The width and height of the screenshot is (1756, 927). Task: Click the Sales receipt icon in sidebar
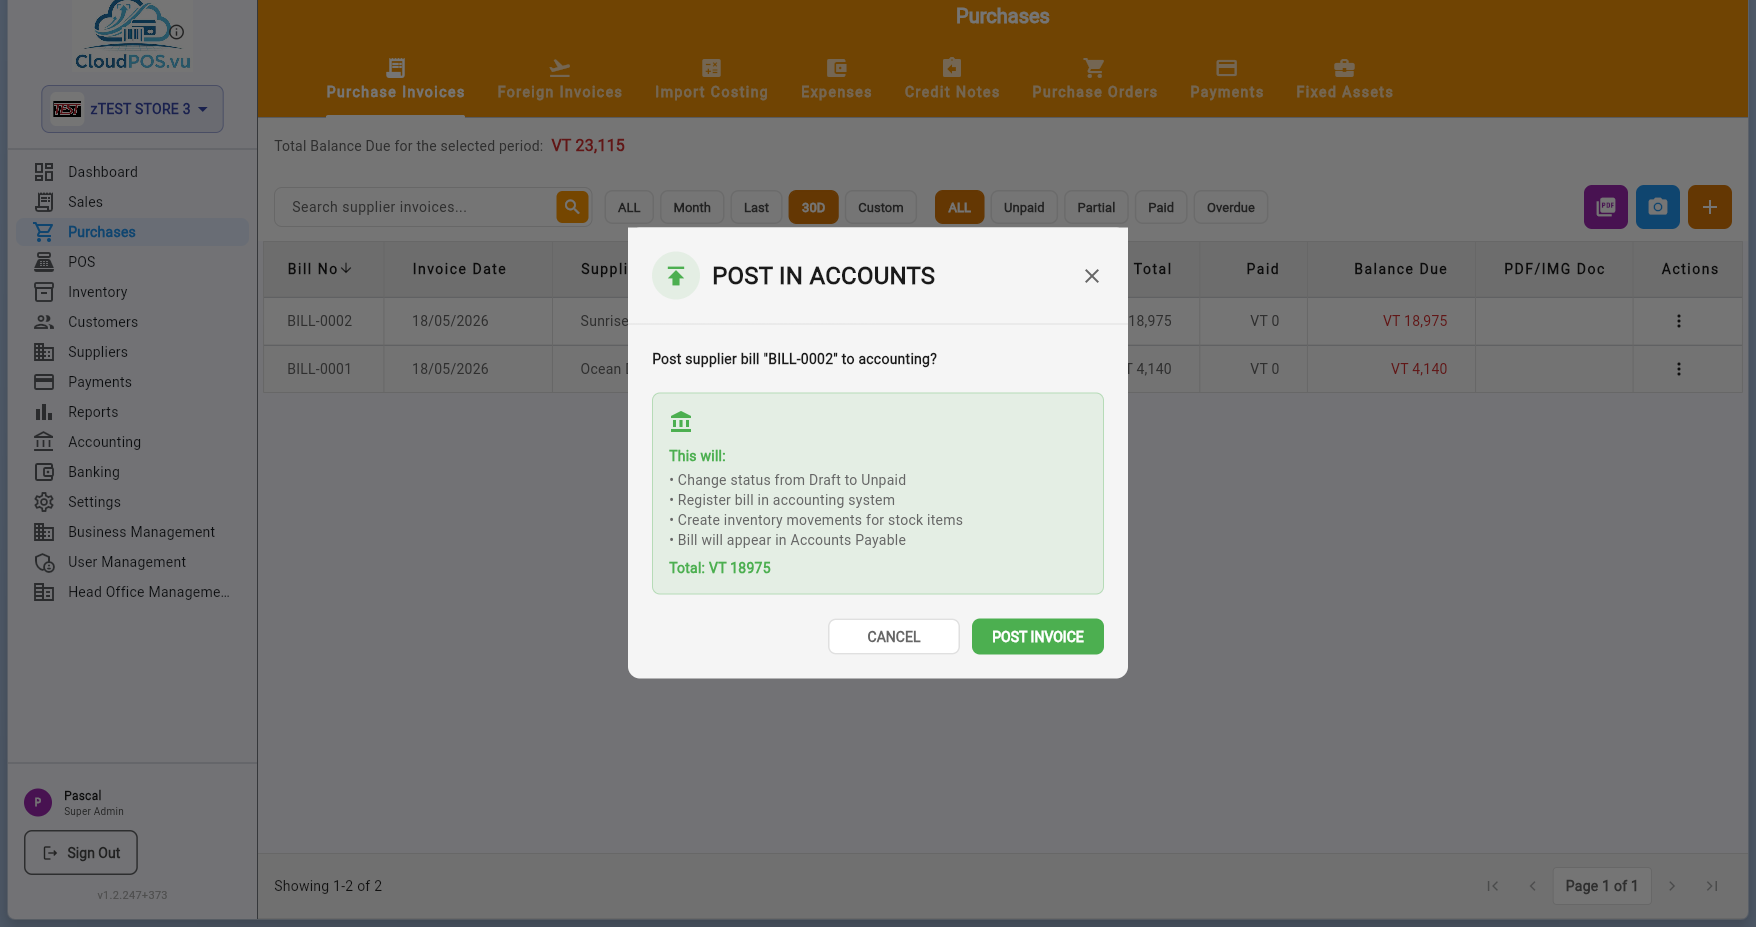[x=44, y=202]
